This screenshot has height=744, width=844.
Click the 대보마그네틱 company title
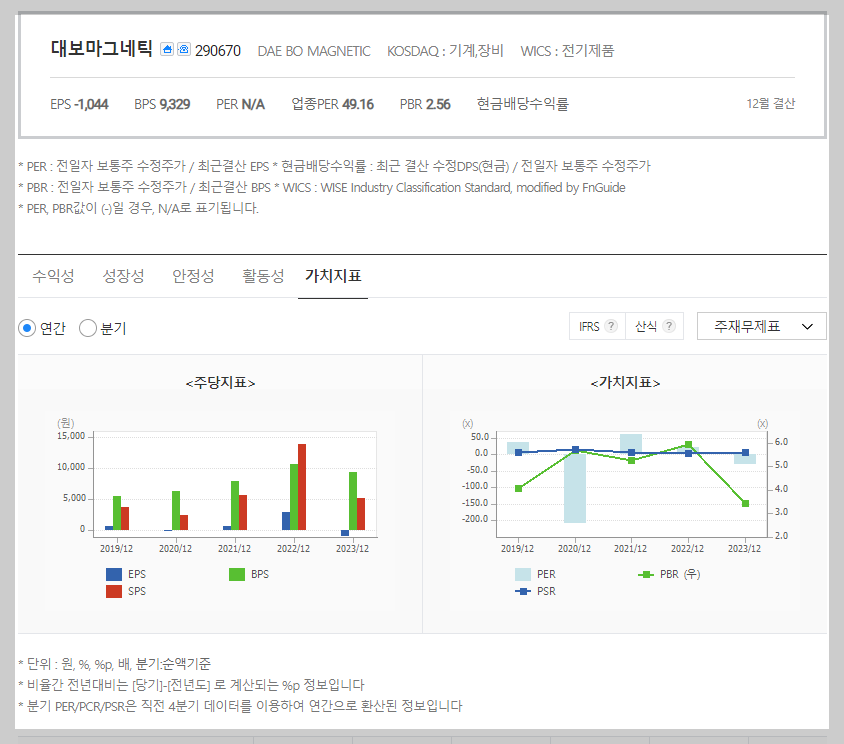pyautogui.click(x=102, y=48)
